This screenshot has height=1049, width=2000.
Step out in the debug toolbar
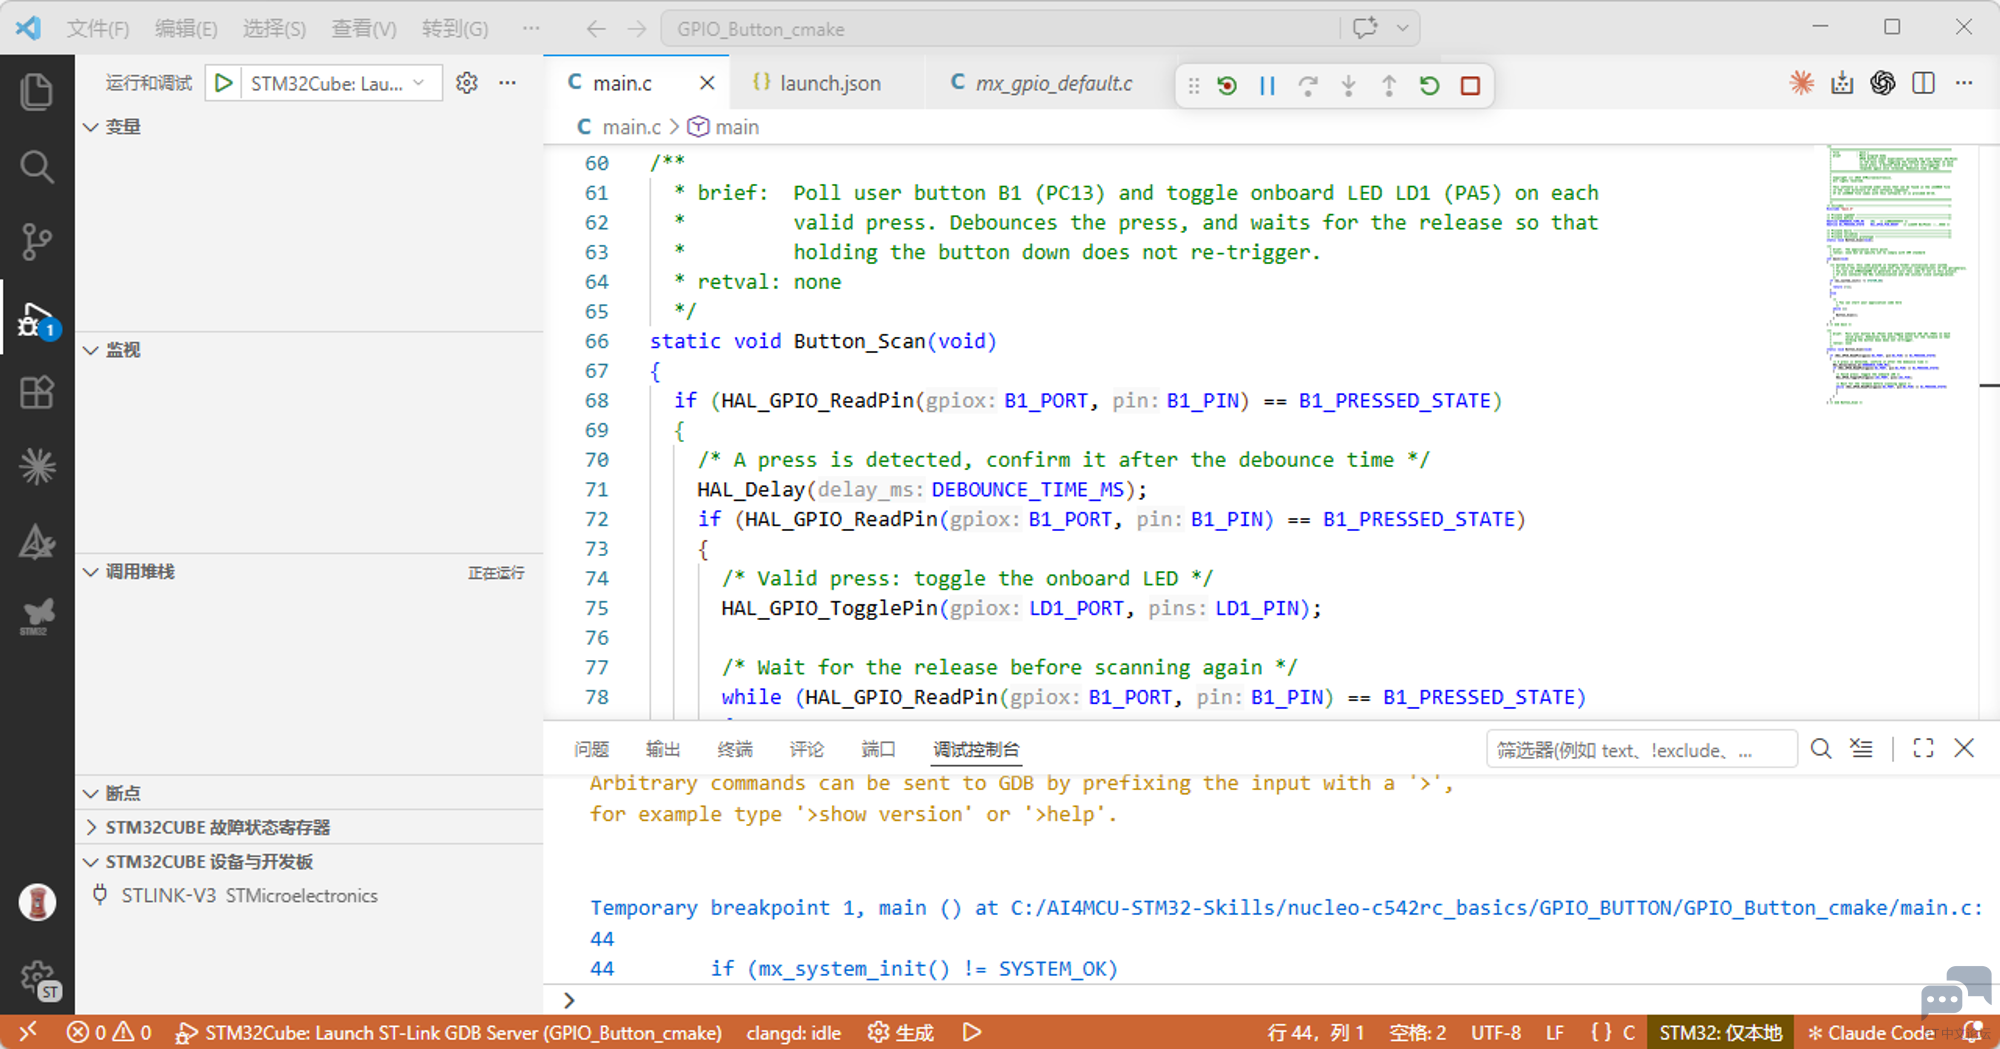(1389, 85)
